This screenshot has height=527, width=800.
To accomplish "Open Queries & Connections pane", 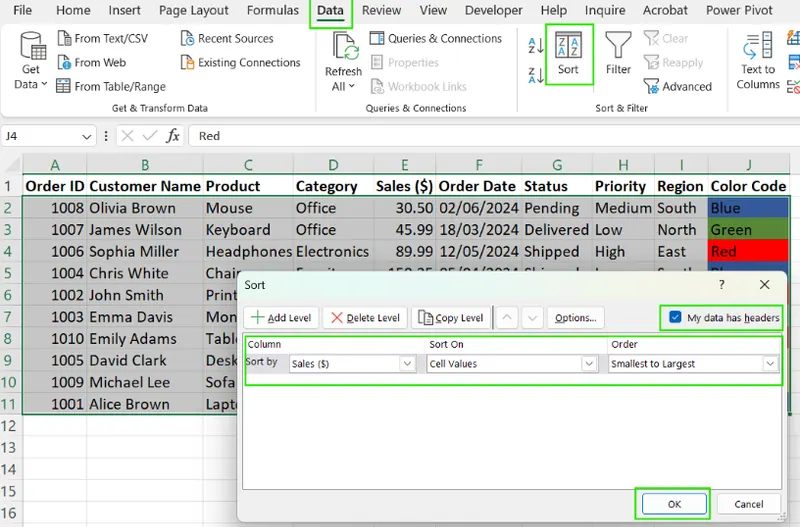I will click(x=435, y=38).
